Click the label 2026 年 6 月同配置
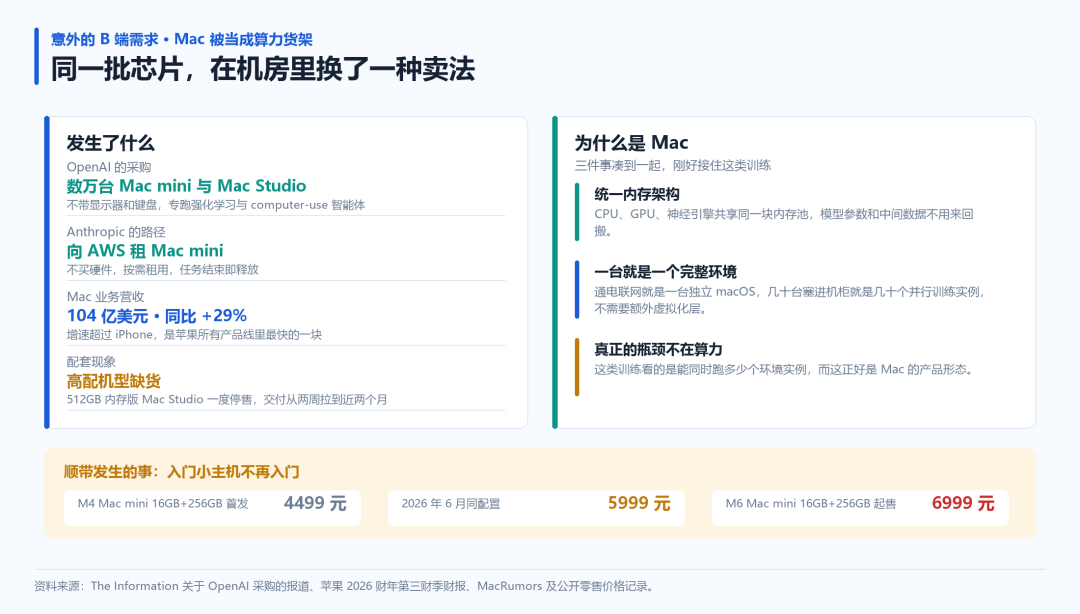Screen dimensions: 1080x614 [x=450, y=504]
